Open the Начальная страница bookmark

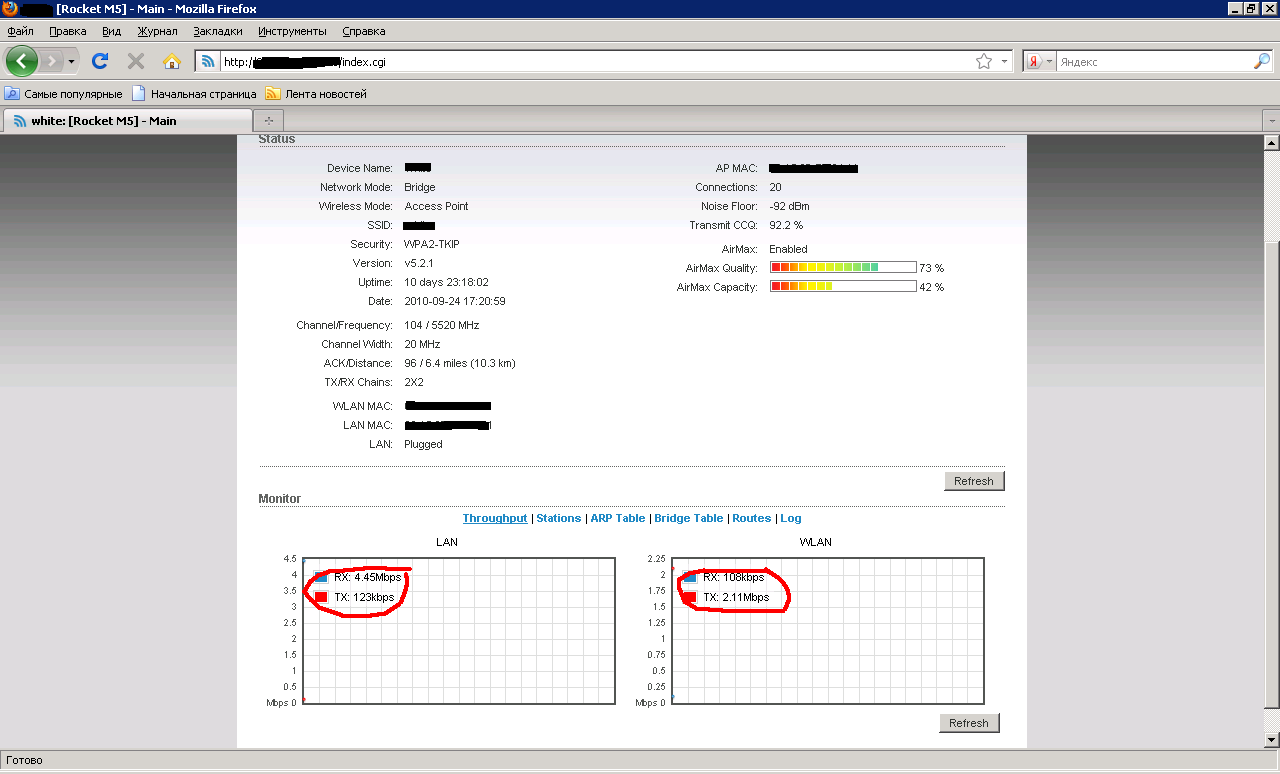194,94
